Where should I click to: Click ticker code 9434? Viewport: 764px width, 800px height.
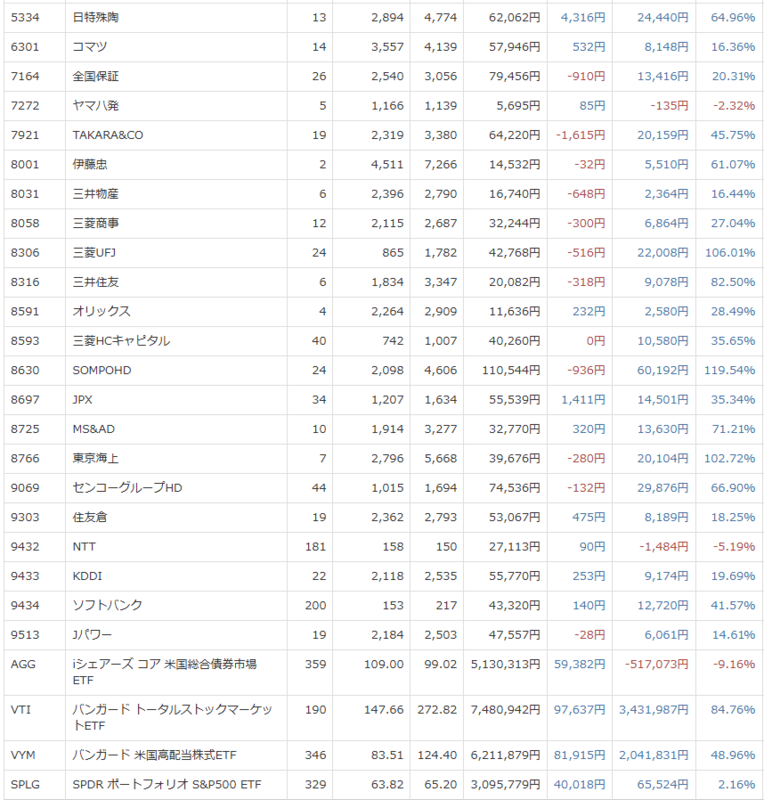click(x=25, y=605)
